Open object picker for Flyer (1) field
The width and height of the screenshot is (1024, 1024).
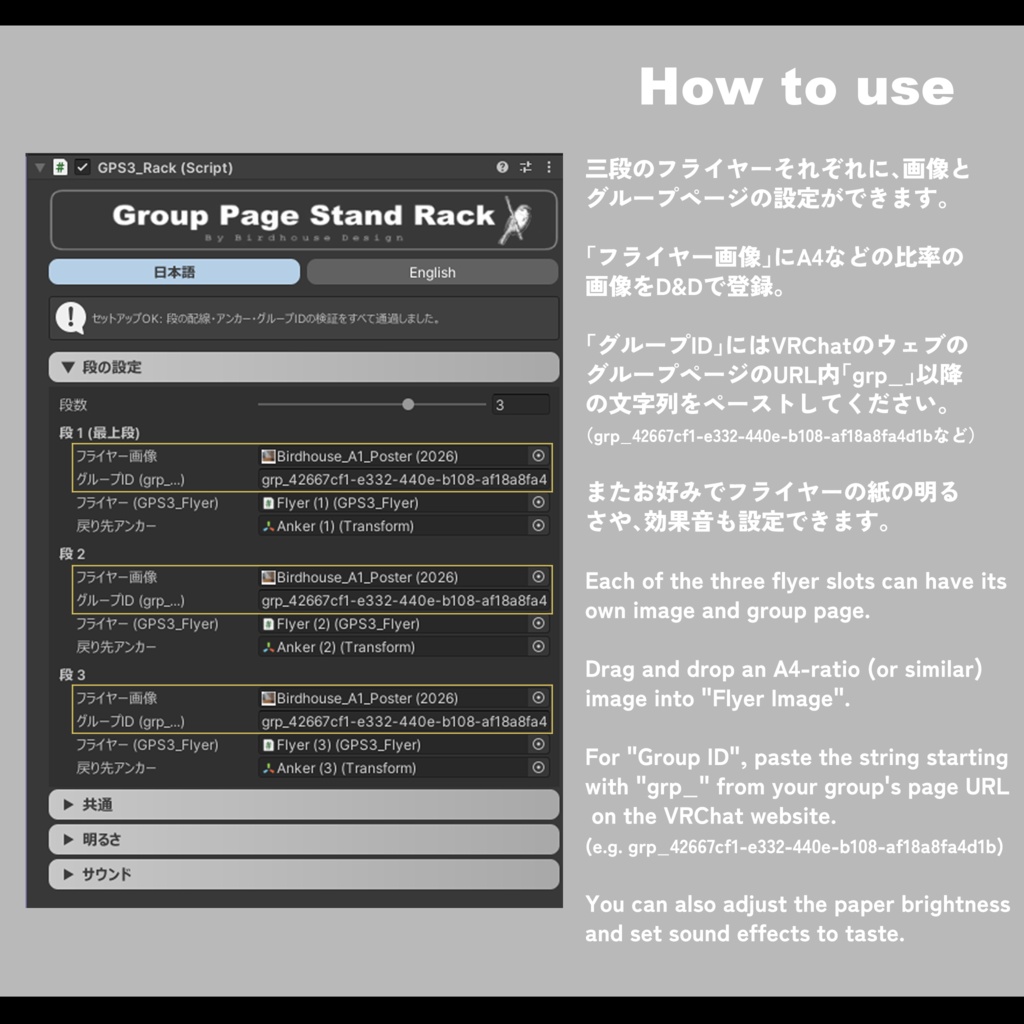[538, 502]
